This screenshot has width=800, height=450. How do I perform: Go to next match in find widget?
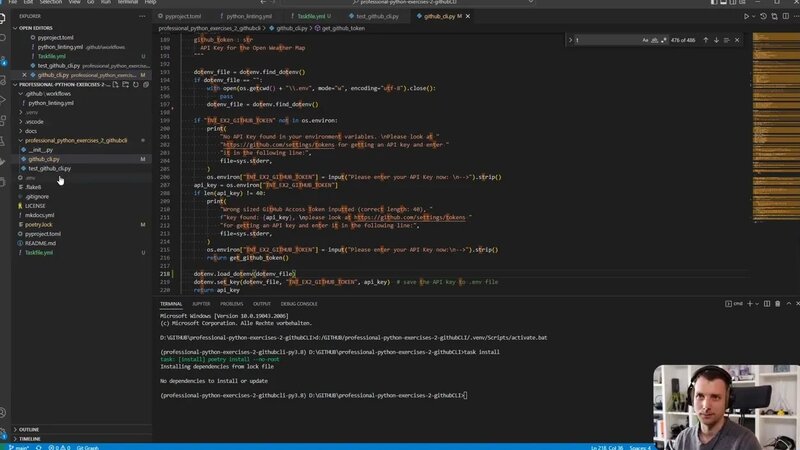tap(716, 40)
